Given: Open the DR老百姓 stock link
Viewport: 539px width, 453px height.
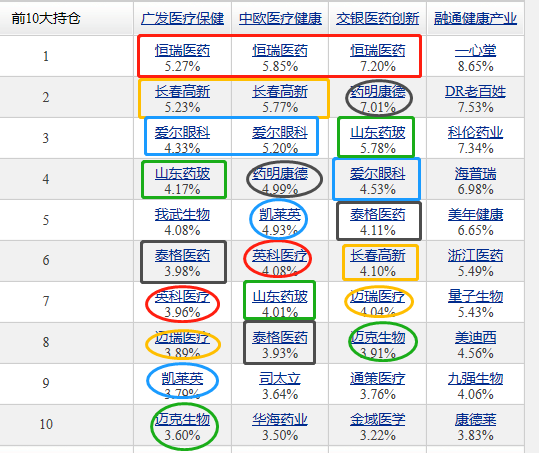Looking at the screenshot, I should click(475, 92).
